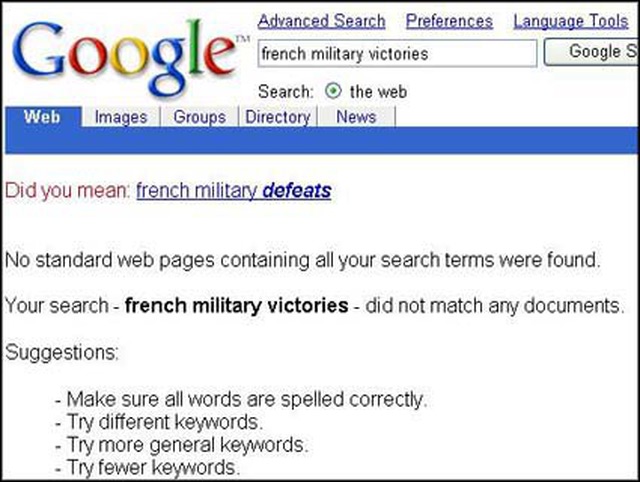Click the bold 'french military victories' query text
This screenshot has width=640, height=482.
236,306
